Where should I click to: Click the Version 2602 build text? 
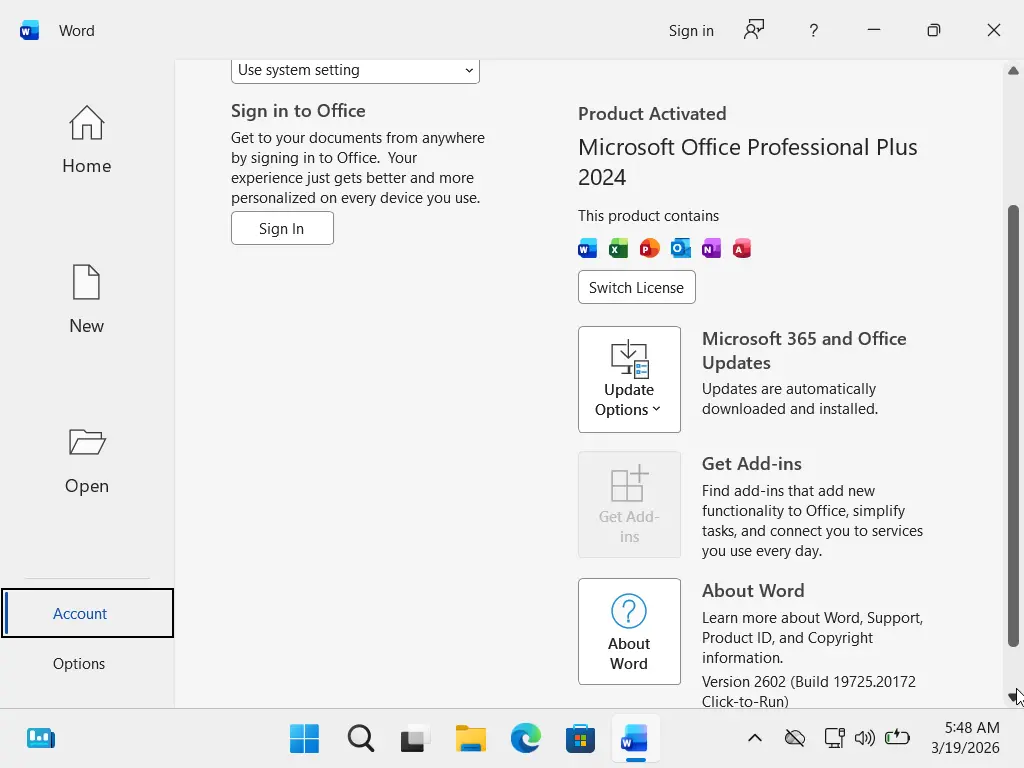[x=808, y=691]
